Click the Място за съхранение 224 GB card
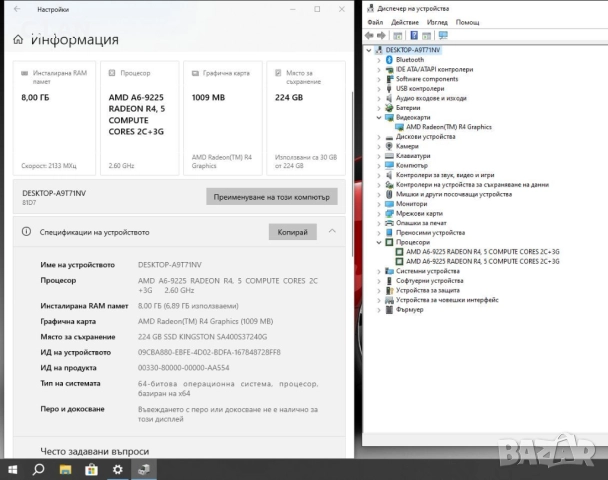608x480 pixels. (x=306, y=118)
